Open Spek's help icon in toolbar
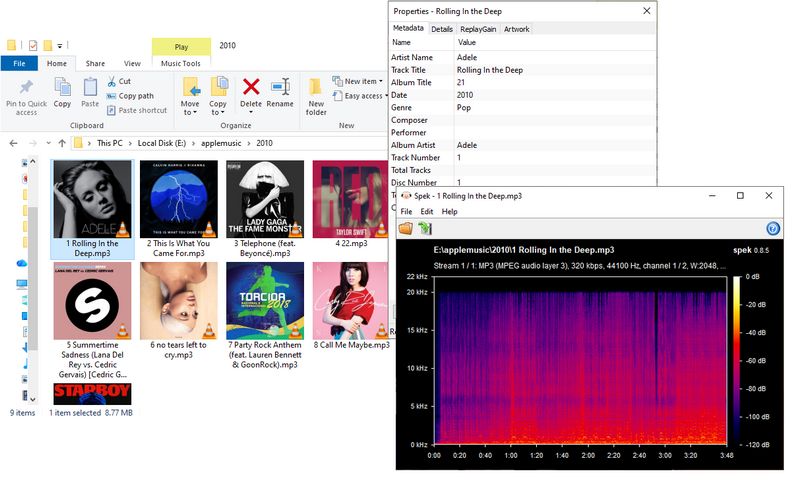800x481 pixels. [772, 229]
